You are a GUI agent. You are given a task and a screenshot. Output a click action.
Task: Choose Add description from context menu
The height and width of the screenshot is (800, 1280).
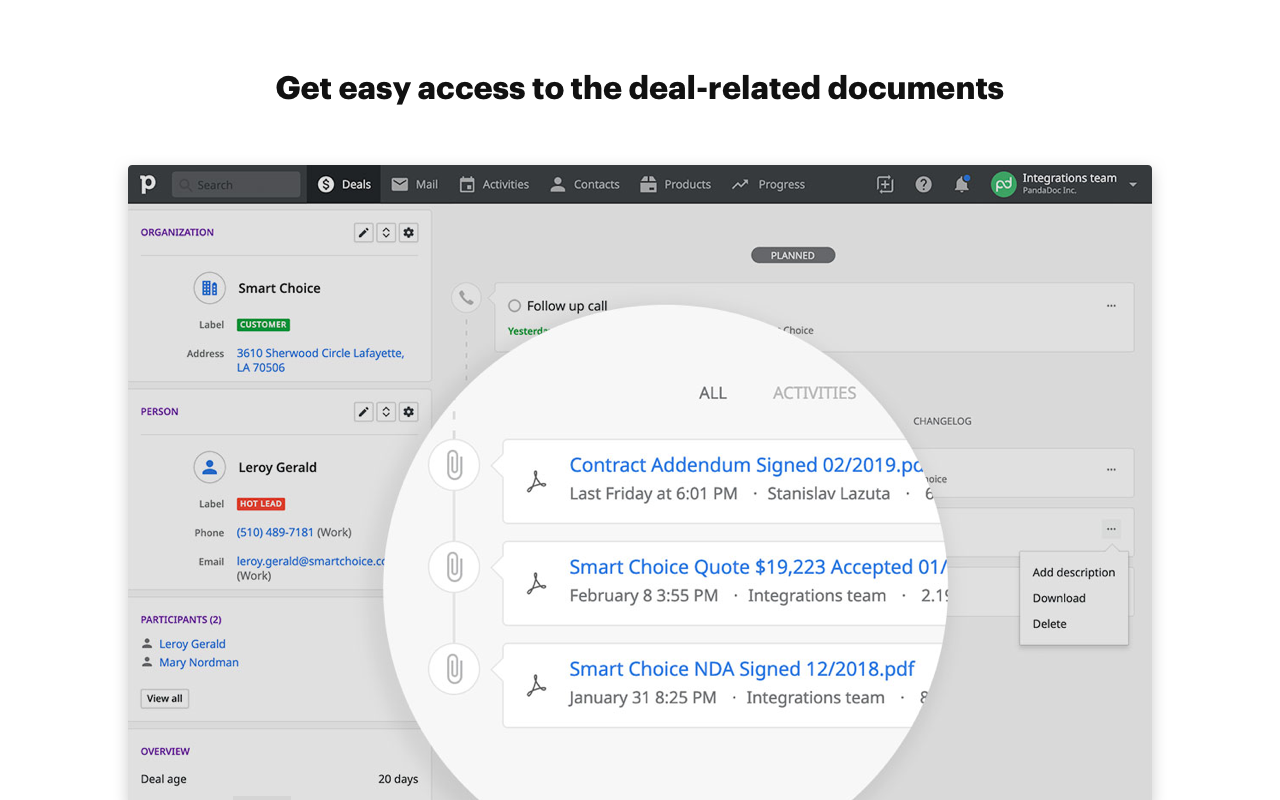click(x=1074, y=573)
